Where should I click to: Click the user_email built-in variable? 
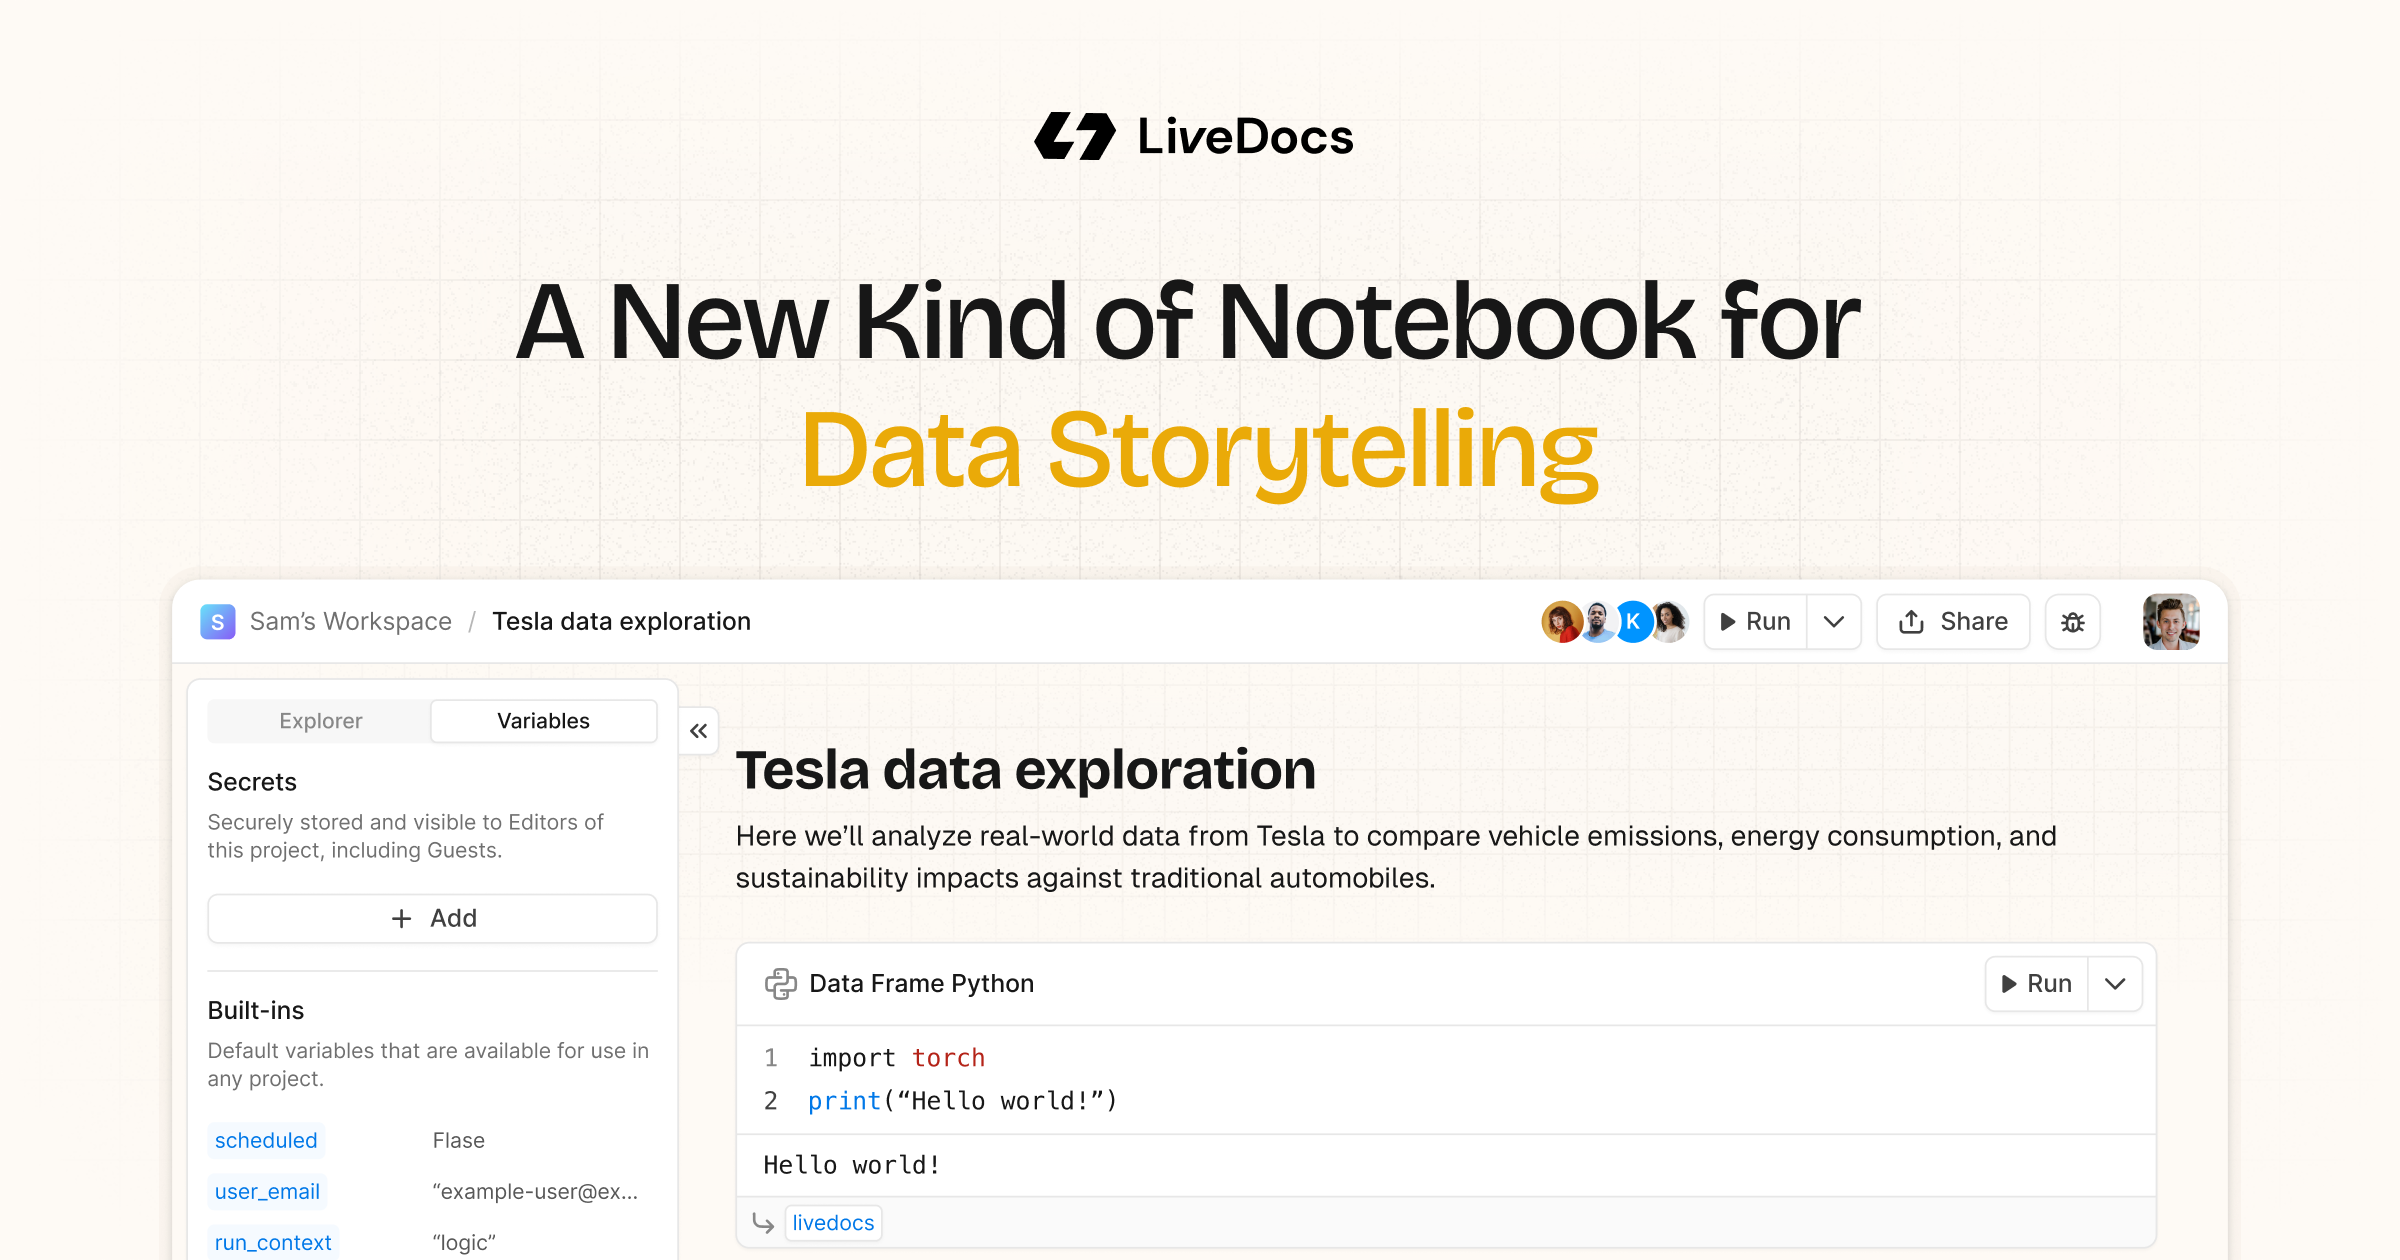267,1191
